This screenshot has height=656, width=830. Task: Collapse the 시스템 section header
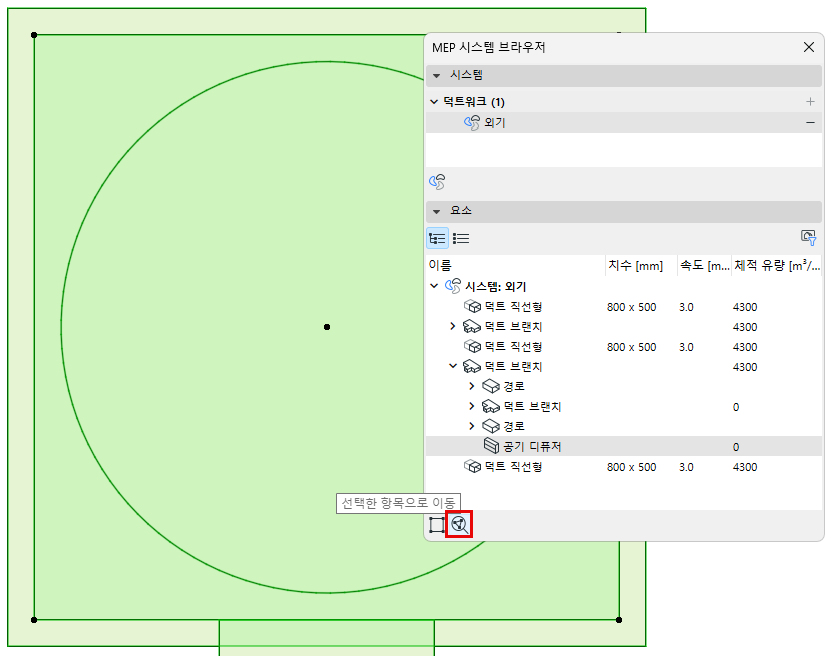click(437, 76)
